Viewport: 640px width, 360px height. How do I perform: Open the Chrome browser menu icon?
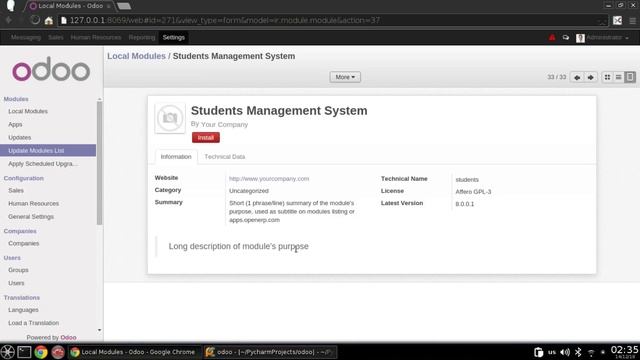[x=632, y=20]
